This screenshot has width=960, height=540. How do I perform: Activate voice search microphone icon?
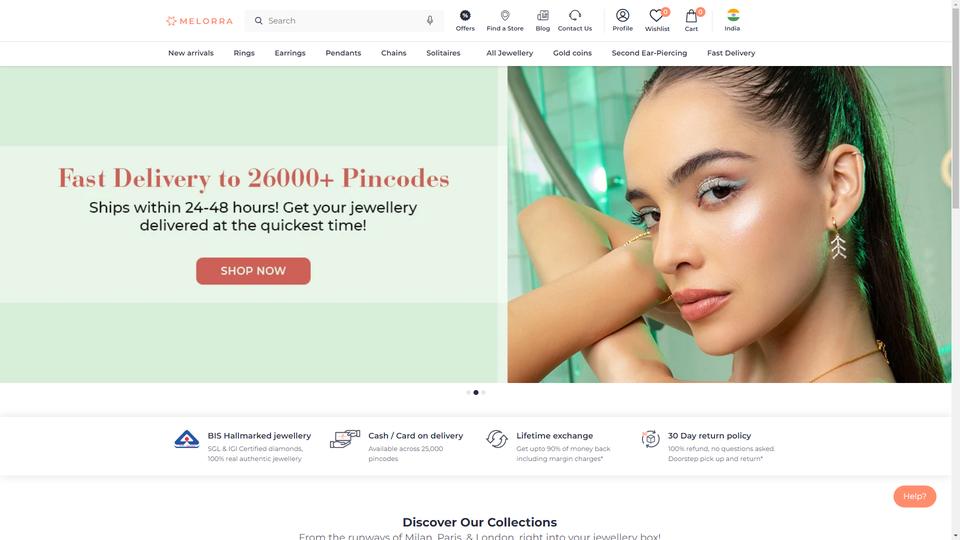click(x=430, y=21)
